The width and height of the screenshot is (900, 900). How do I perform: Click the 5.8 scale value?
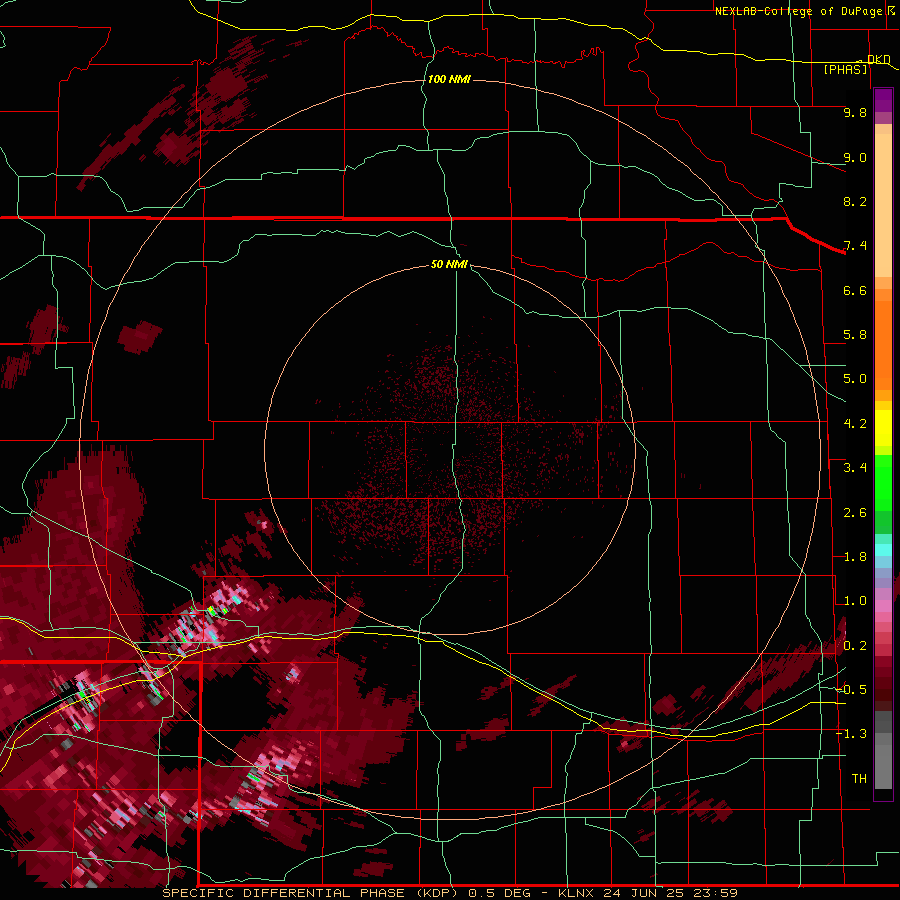click(x=855, y=335)
